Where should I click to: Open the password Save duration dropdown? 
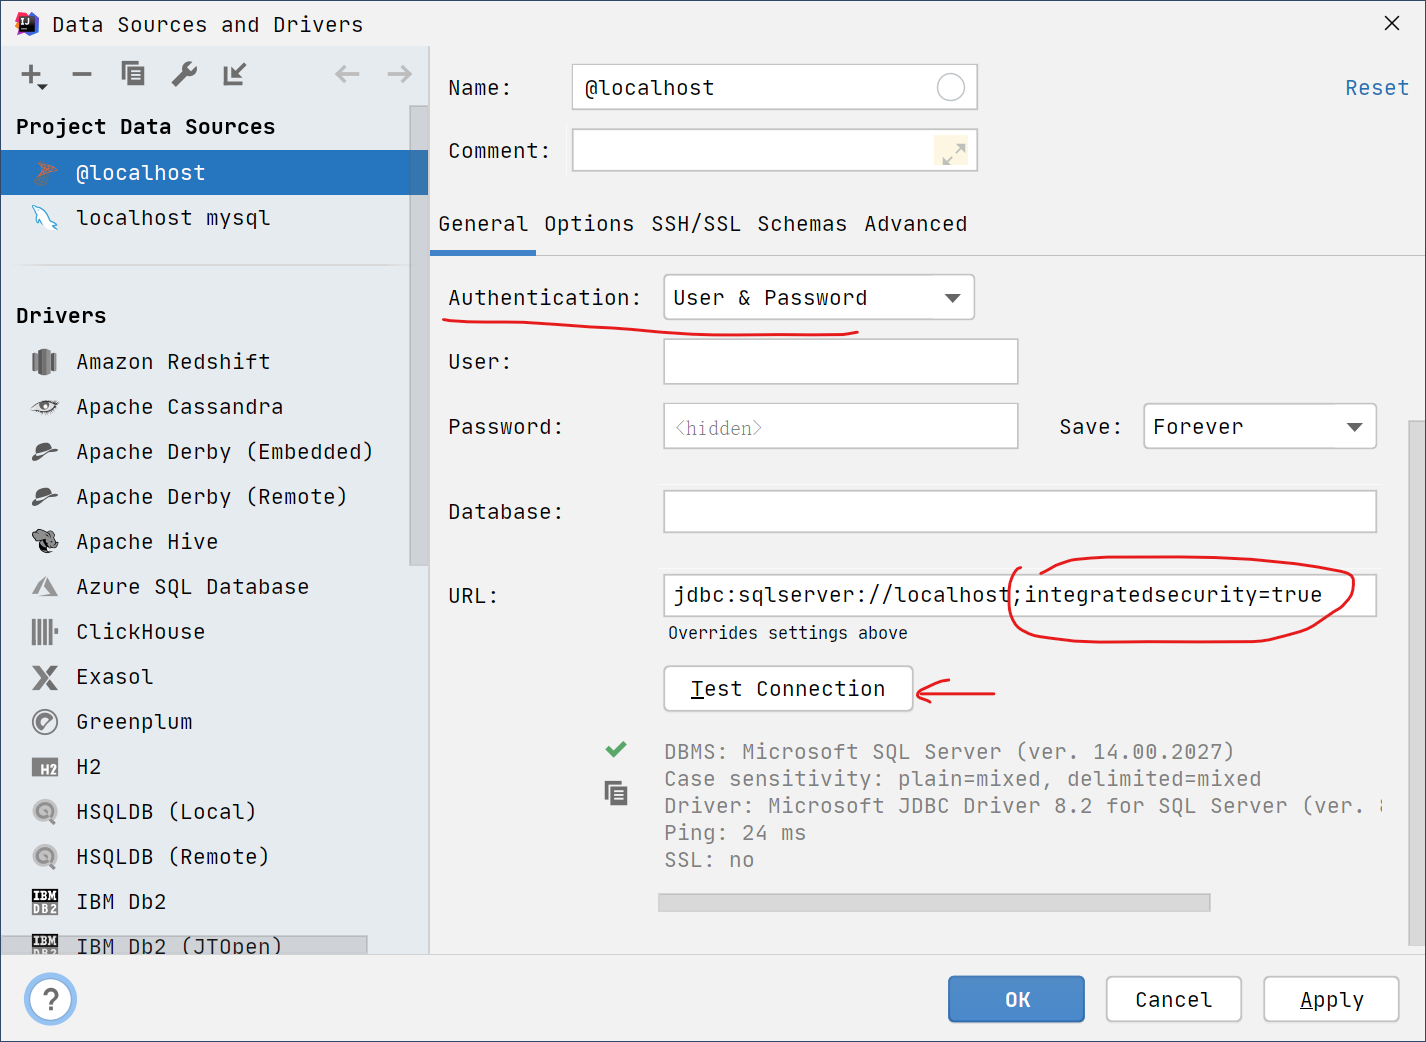click(x=1258, y=426)
